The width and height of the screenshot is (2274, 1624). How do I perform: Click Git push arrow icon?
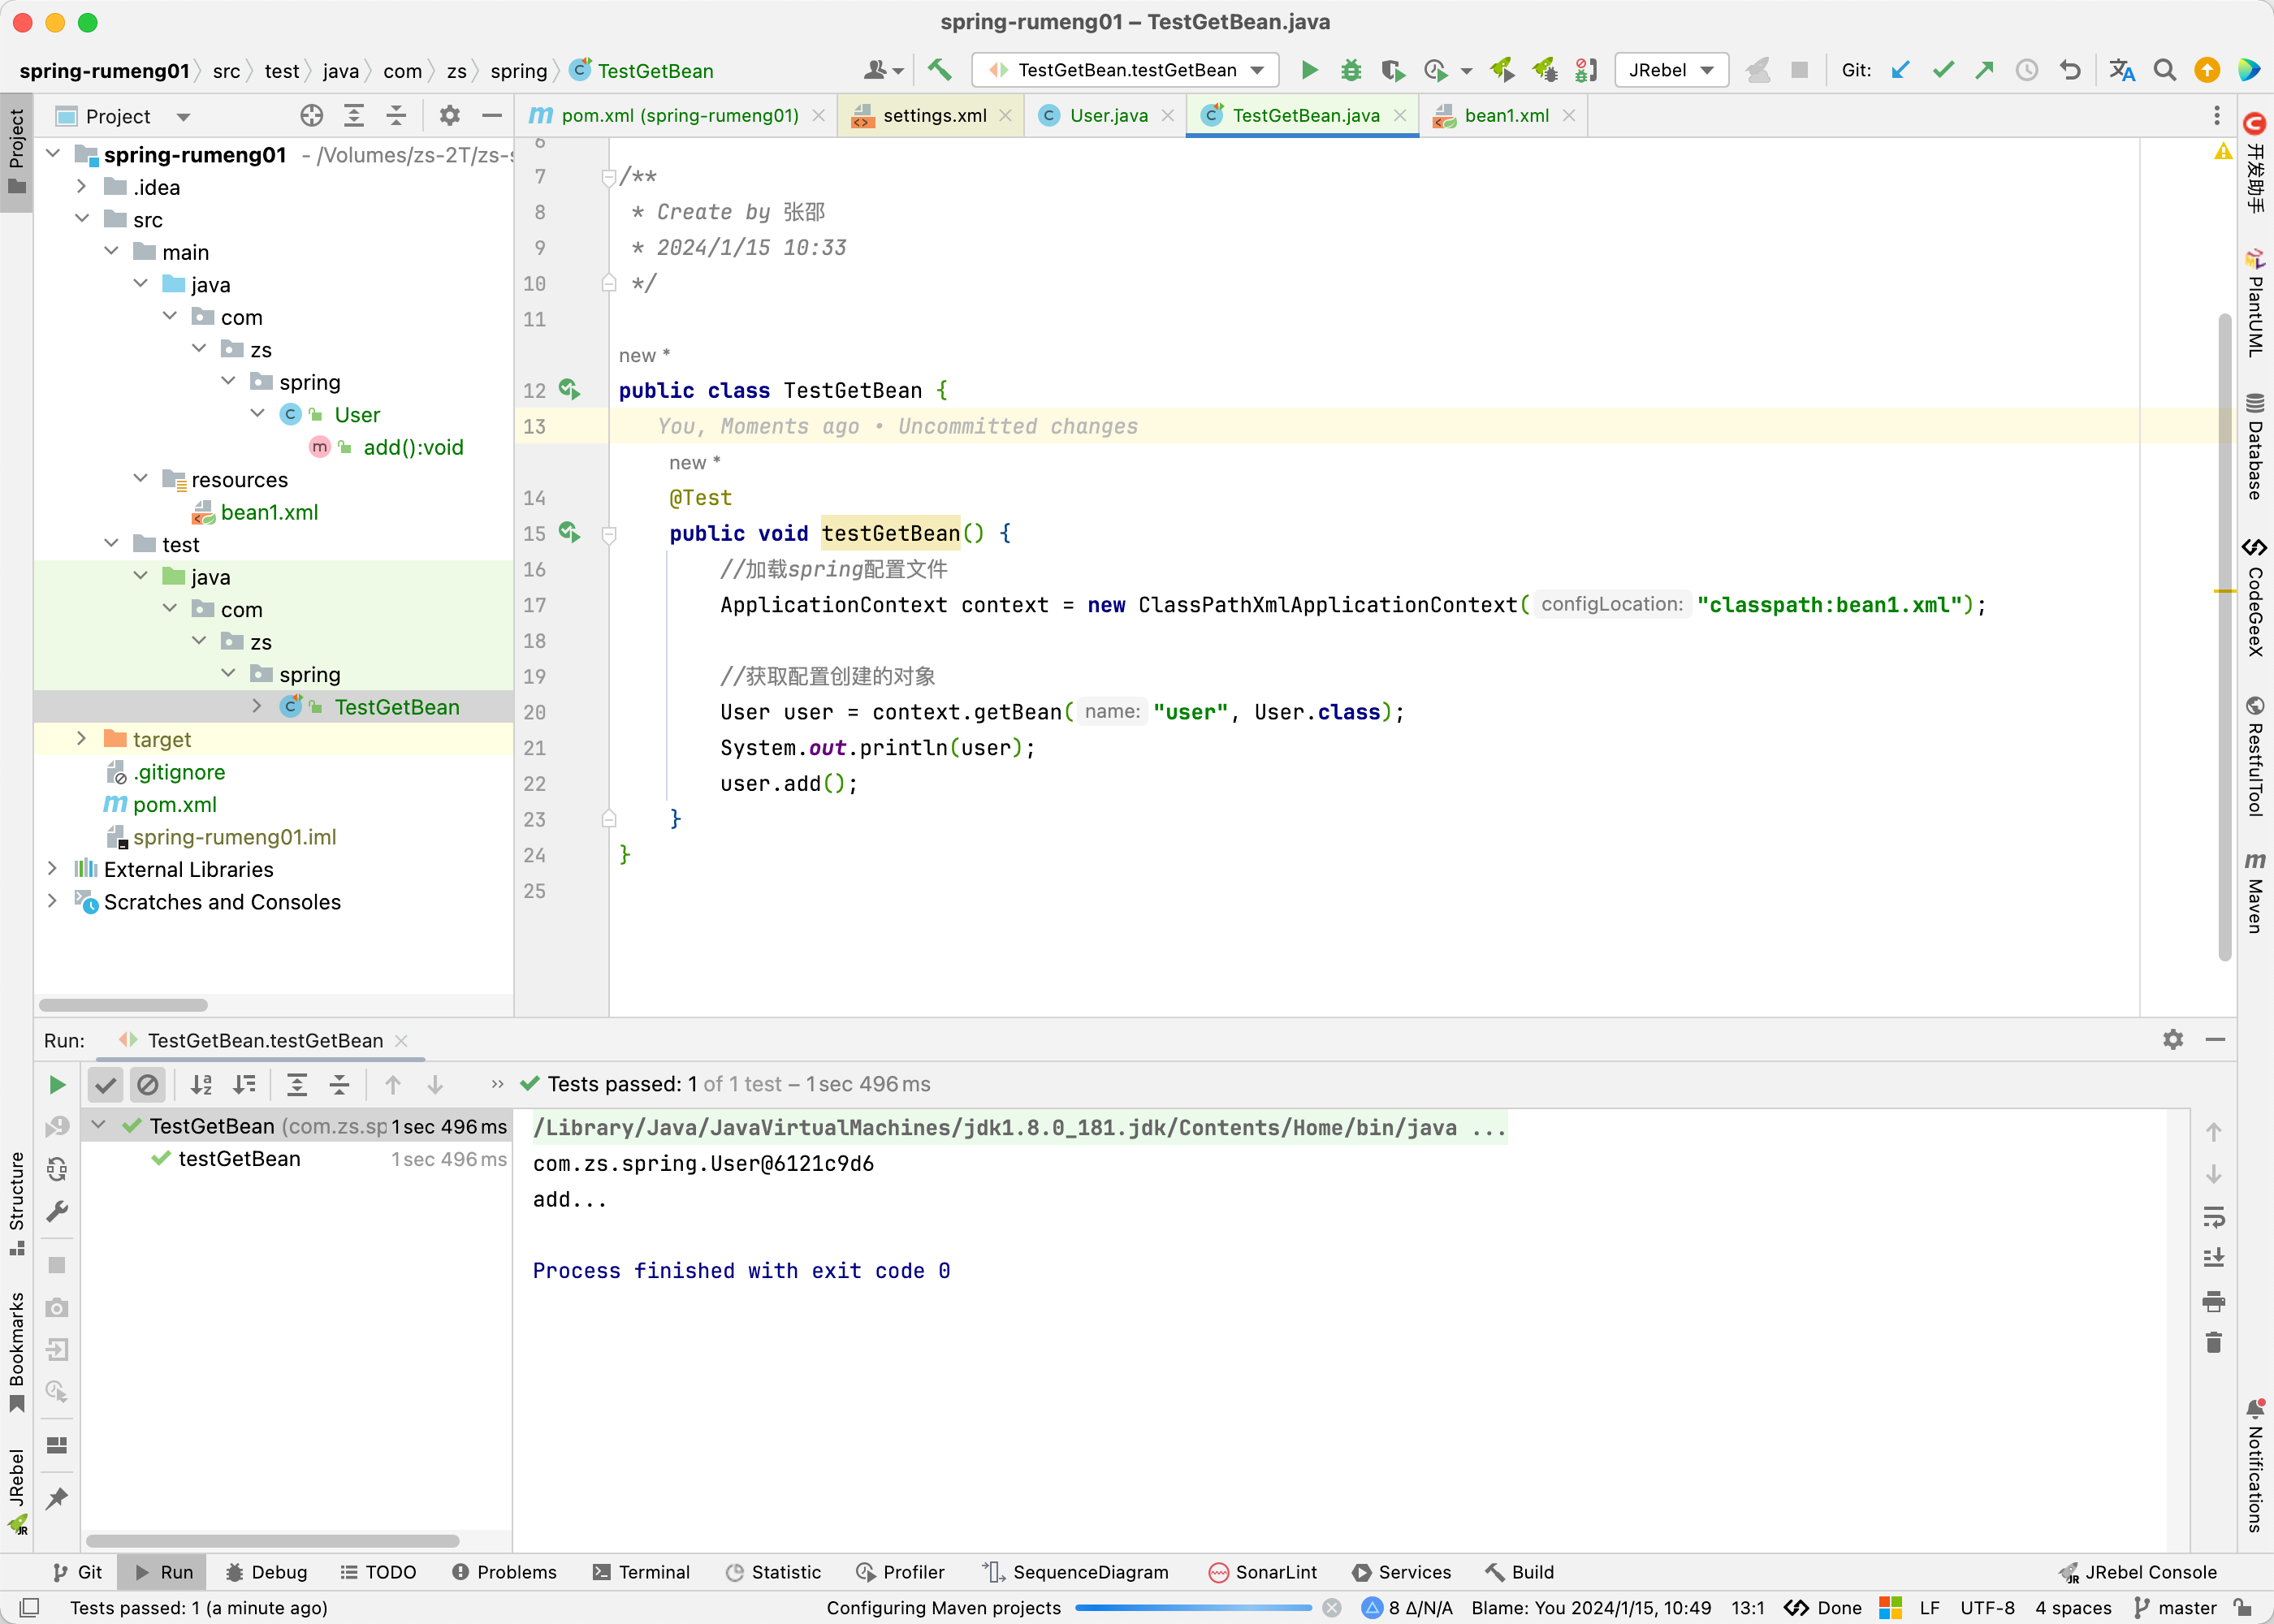(1985, 69)
